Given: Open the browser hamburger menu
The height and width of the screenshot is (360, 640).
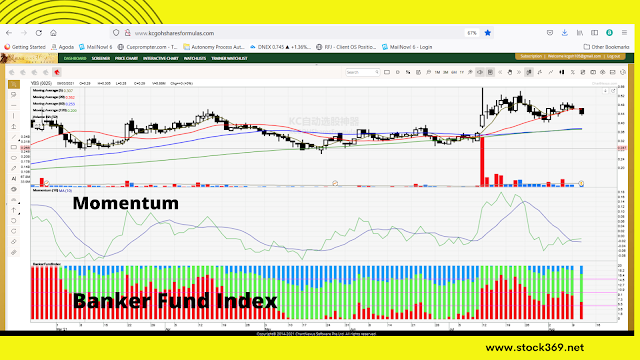Looking at the screenshot, I should (x=624, y=33).
